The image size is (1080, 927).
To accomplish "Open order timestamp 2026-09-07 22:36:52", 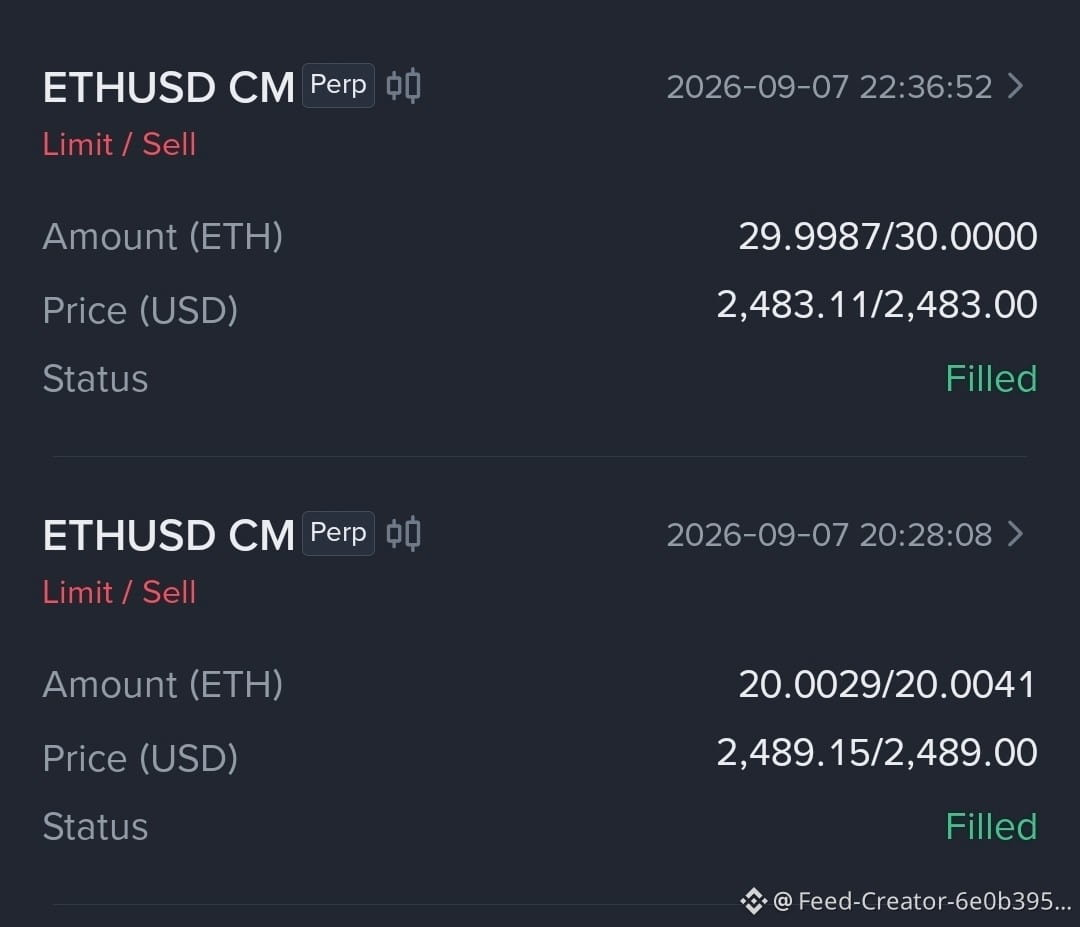I will [829, 87].
